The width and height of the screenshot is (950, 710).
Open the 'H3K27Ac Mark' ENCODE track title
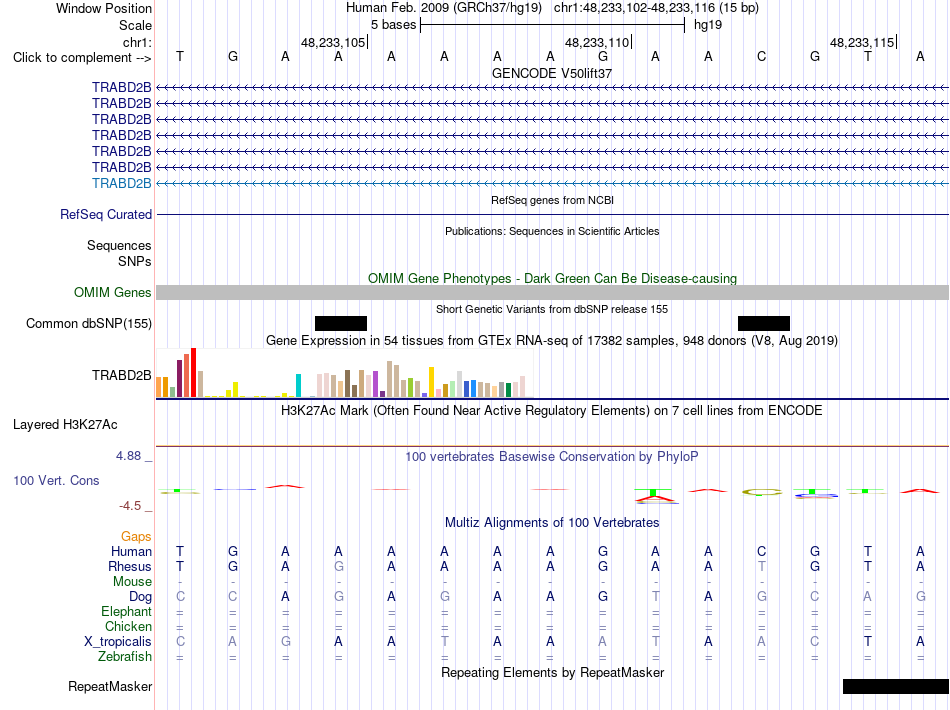click(x=552, y=411)
